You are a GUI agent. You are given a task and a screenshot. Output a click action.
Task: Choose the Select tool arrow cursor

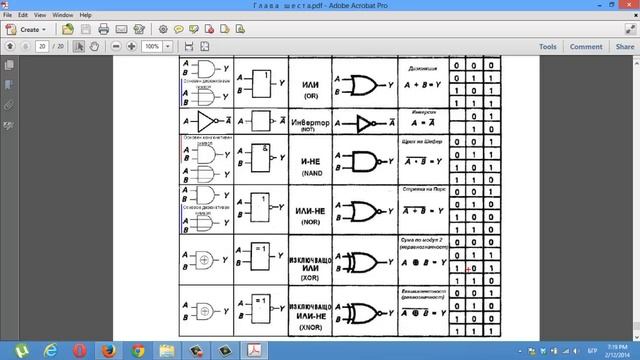[x=79, y=46]
